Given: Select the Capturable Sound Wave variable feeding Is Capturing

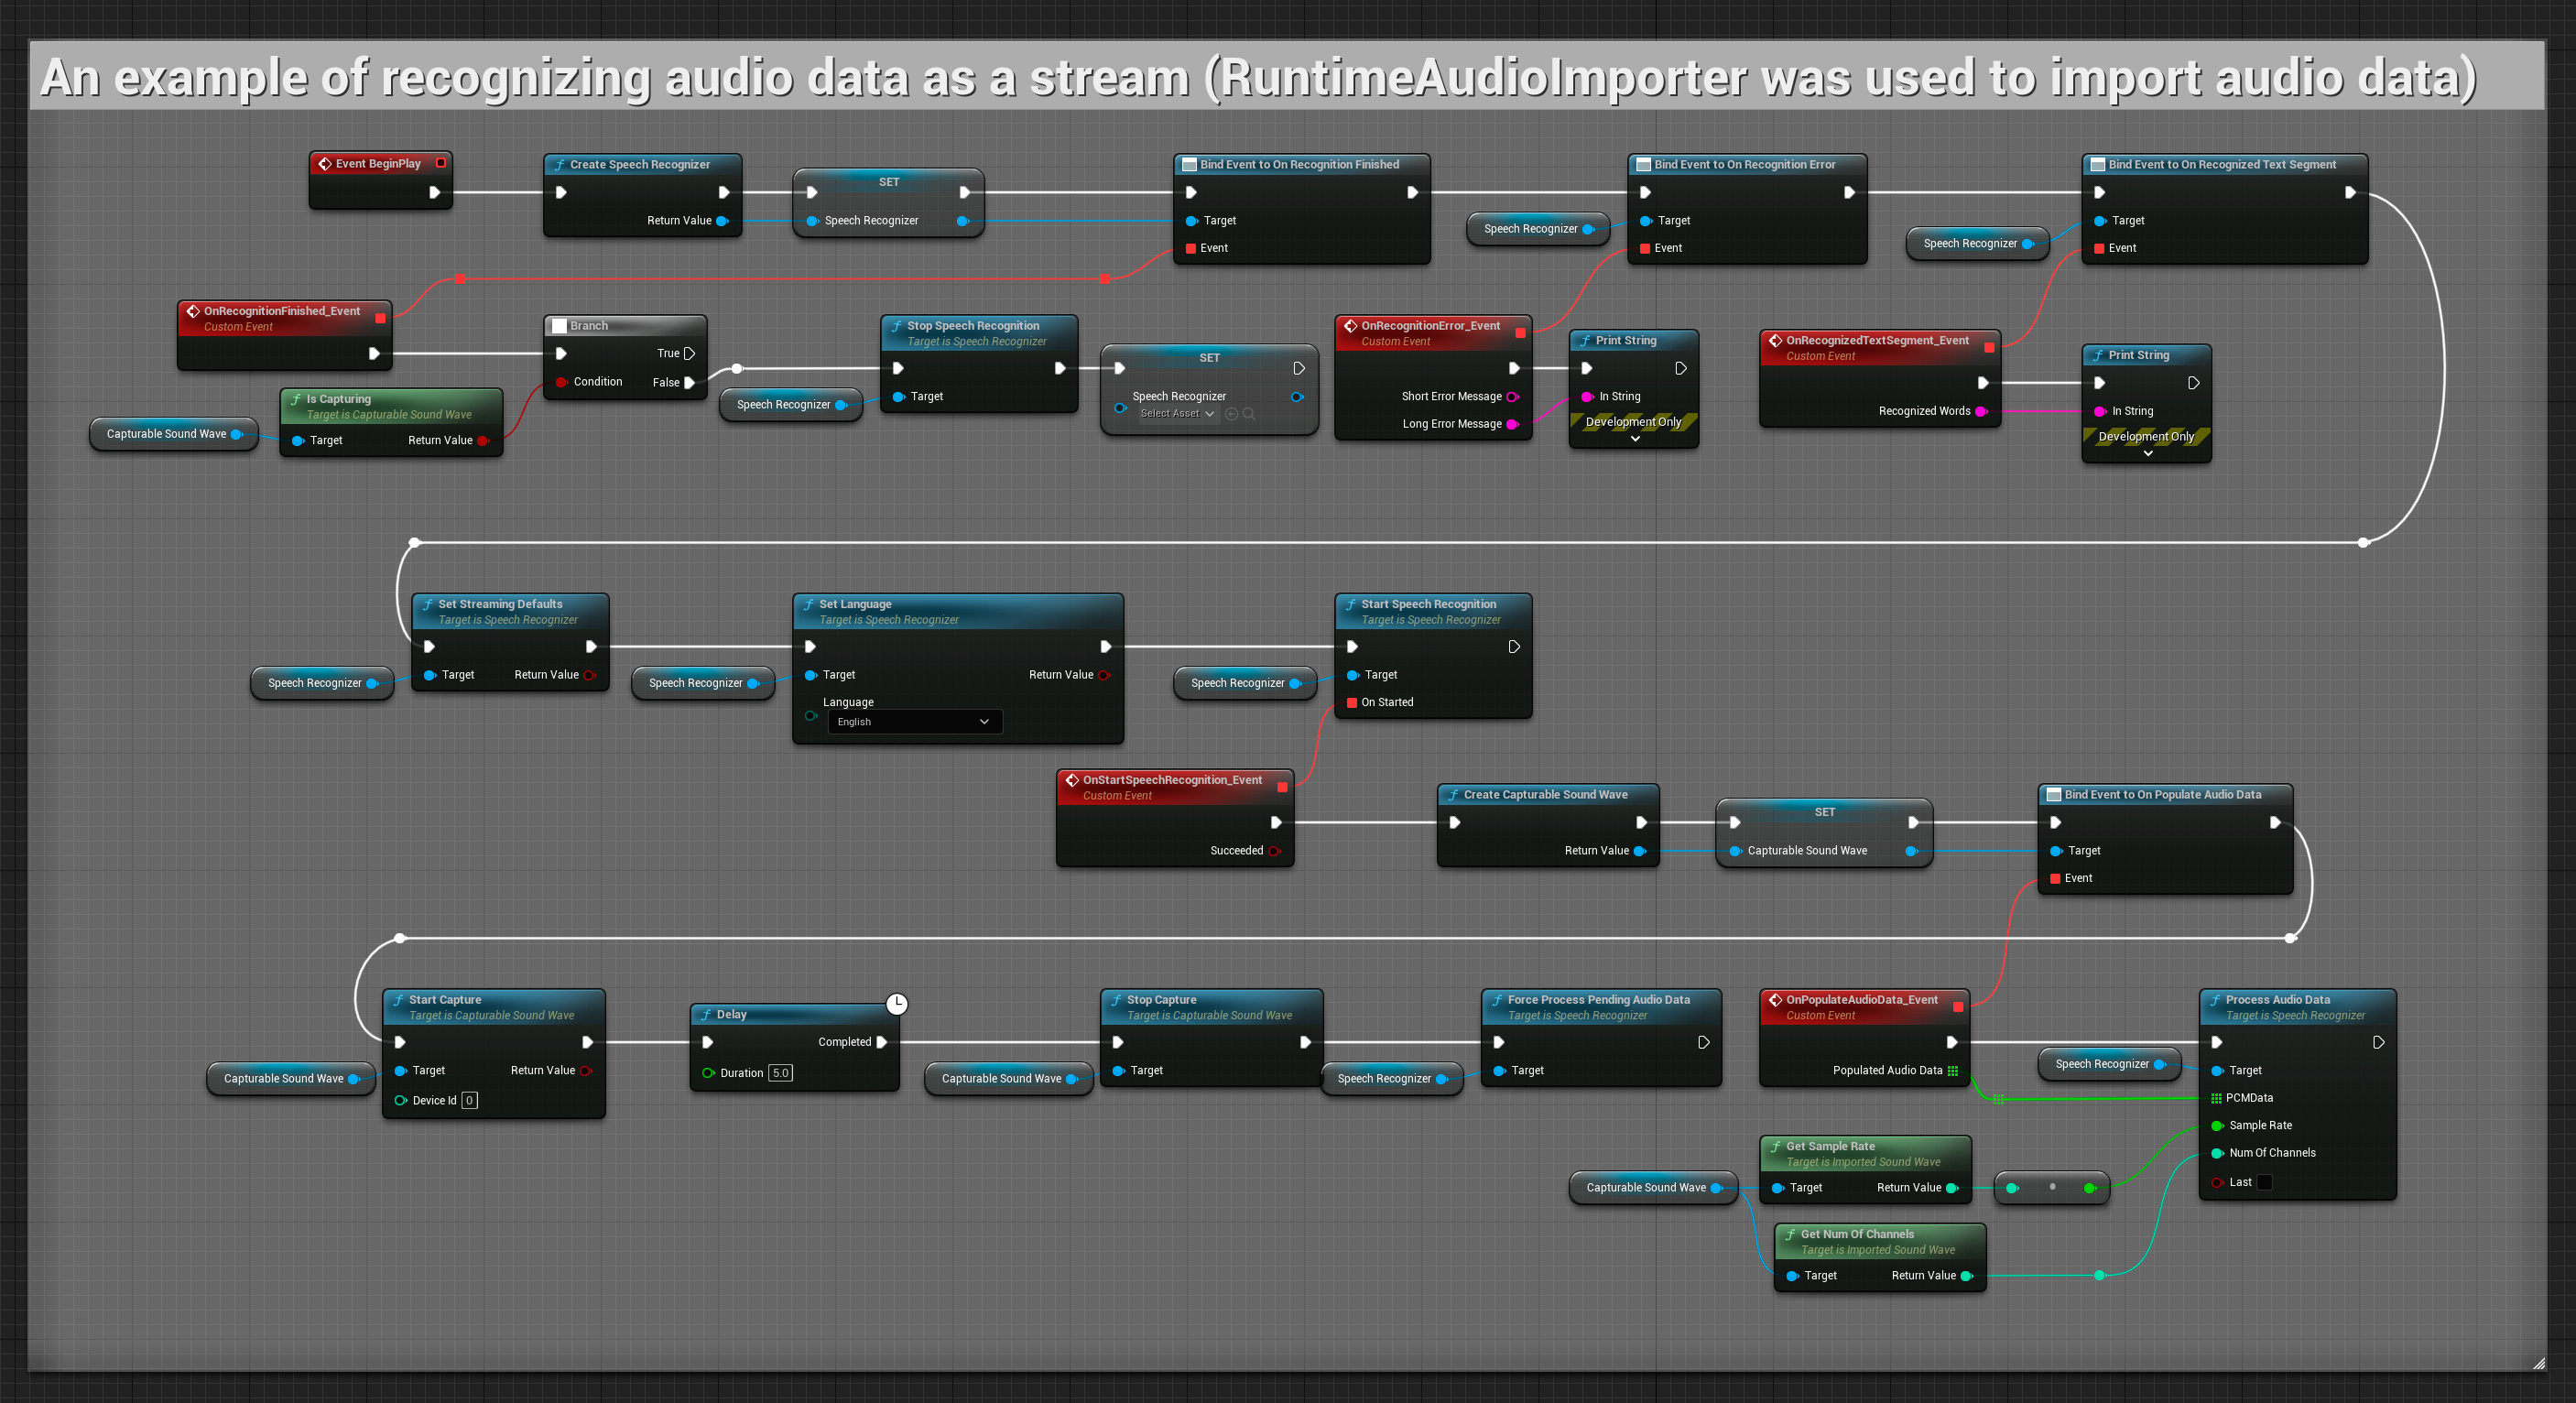Looking at the screenshot, I should (174, 434).
